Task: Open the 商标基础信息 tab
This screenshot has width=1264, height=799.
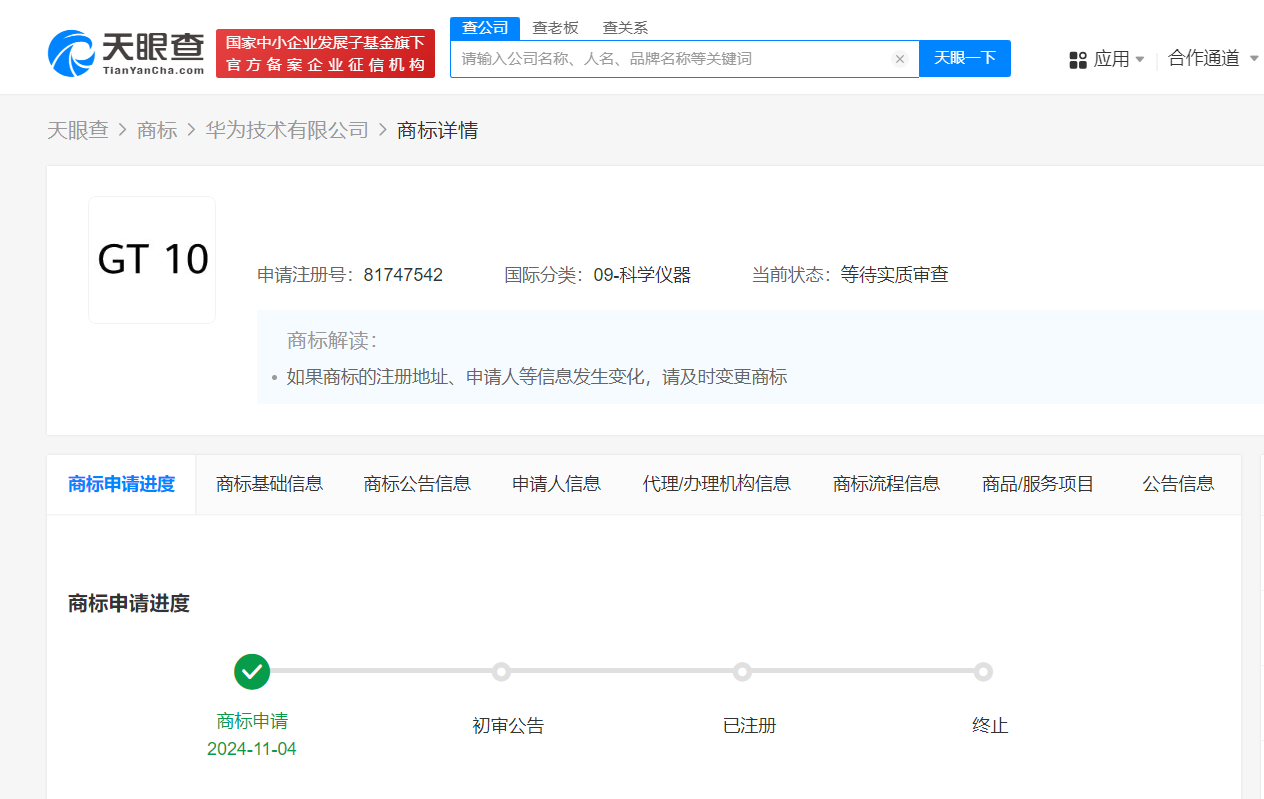Action: coord(270,484)
